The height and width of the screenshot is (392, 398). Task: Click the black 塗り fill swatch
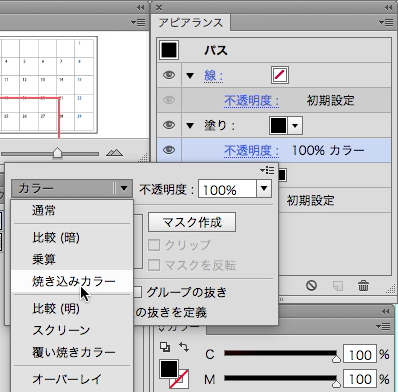click(x=278, y=125)
